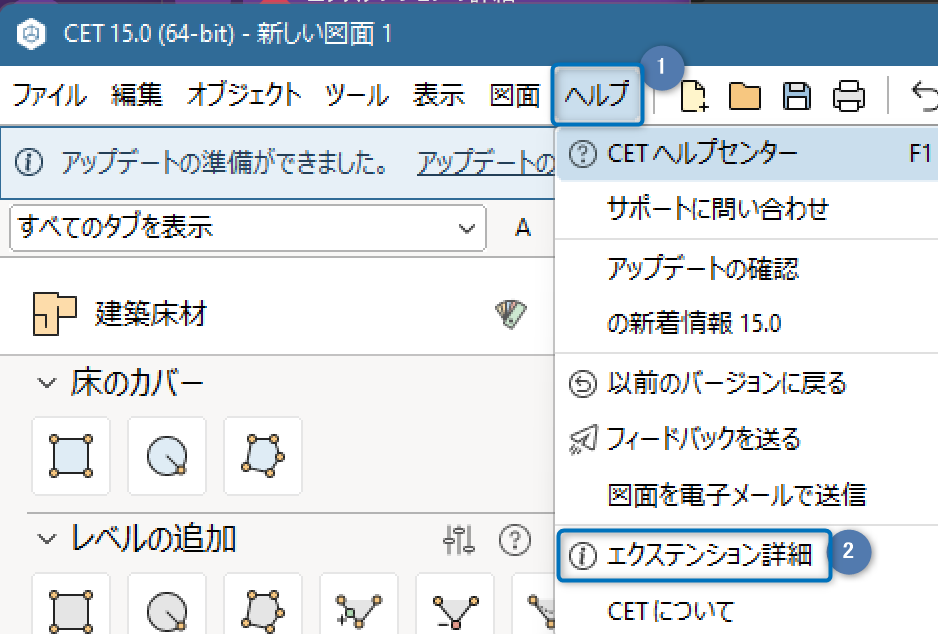Viewport: 938px width, 634px height.
Task: Select circular level tool
Action: click(167, 604)
